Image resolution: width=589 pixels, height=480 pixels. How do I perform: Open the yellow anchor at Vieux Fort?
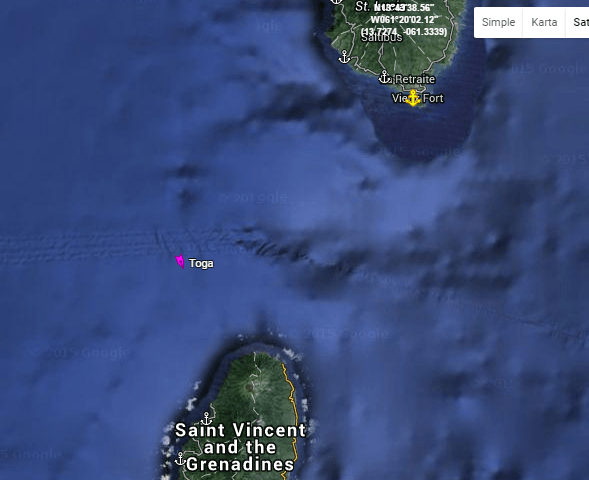coord(413,98)
